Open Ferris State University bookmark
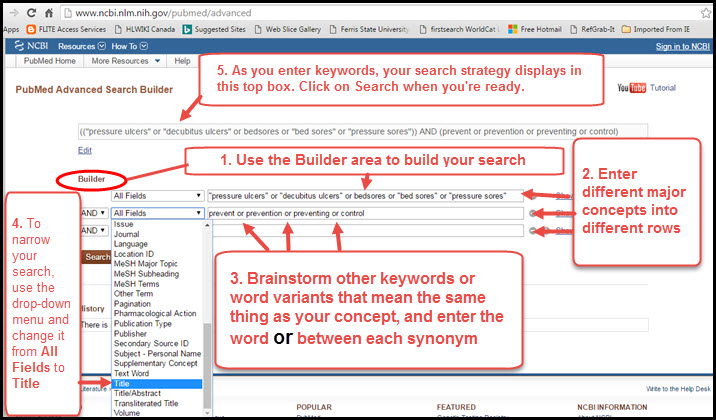This screenshot has height=420, width=716. [369, 29]
